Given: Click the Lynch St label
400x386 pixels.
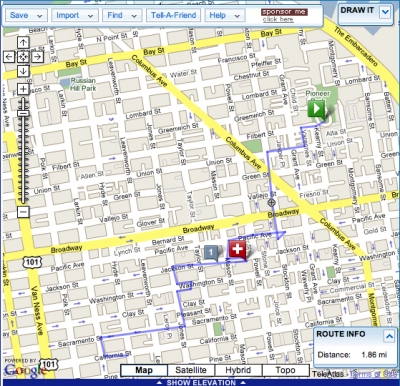Looking at the screenshot, I should (127, 251).
